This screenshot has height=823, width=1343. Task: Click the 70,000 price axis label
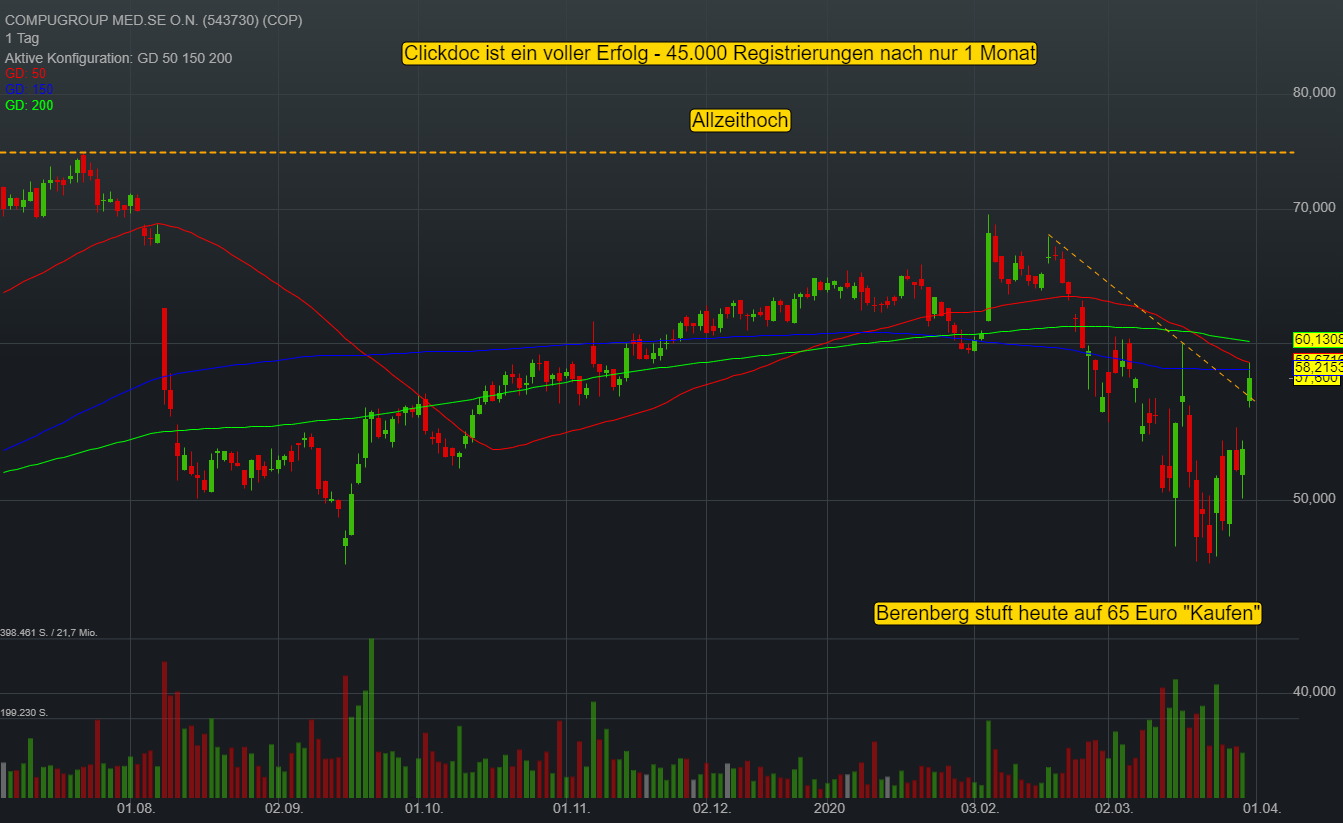coord(1314,208)
